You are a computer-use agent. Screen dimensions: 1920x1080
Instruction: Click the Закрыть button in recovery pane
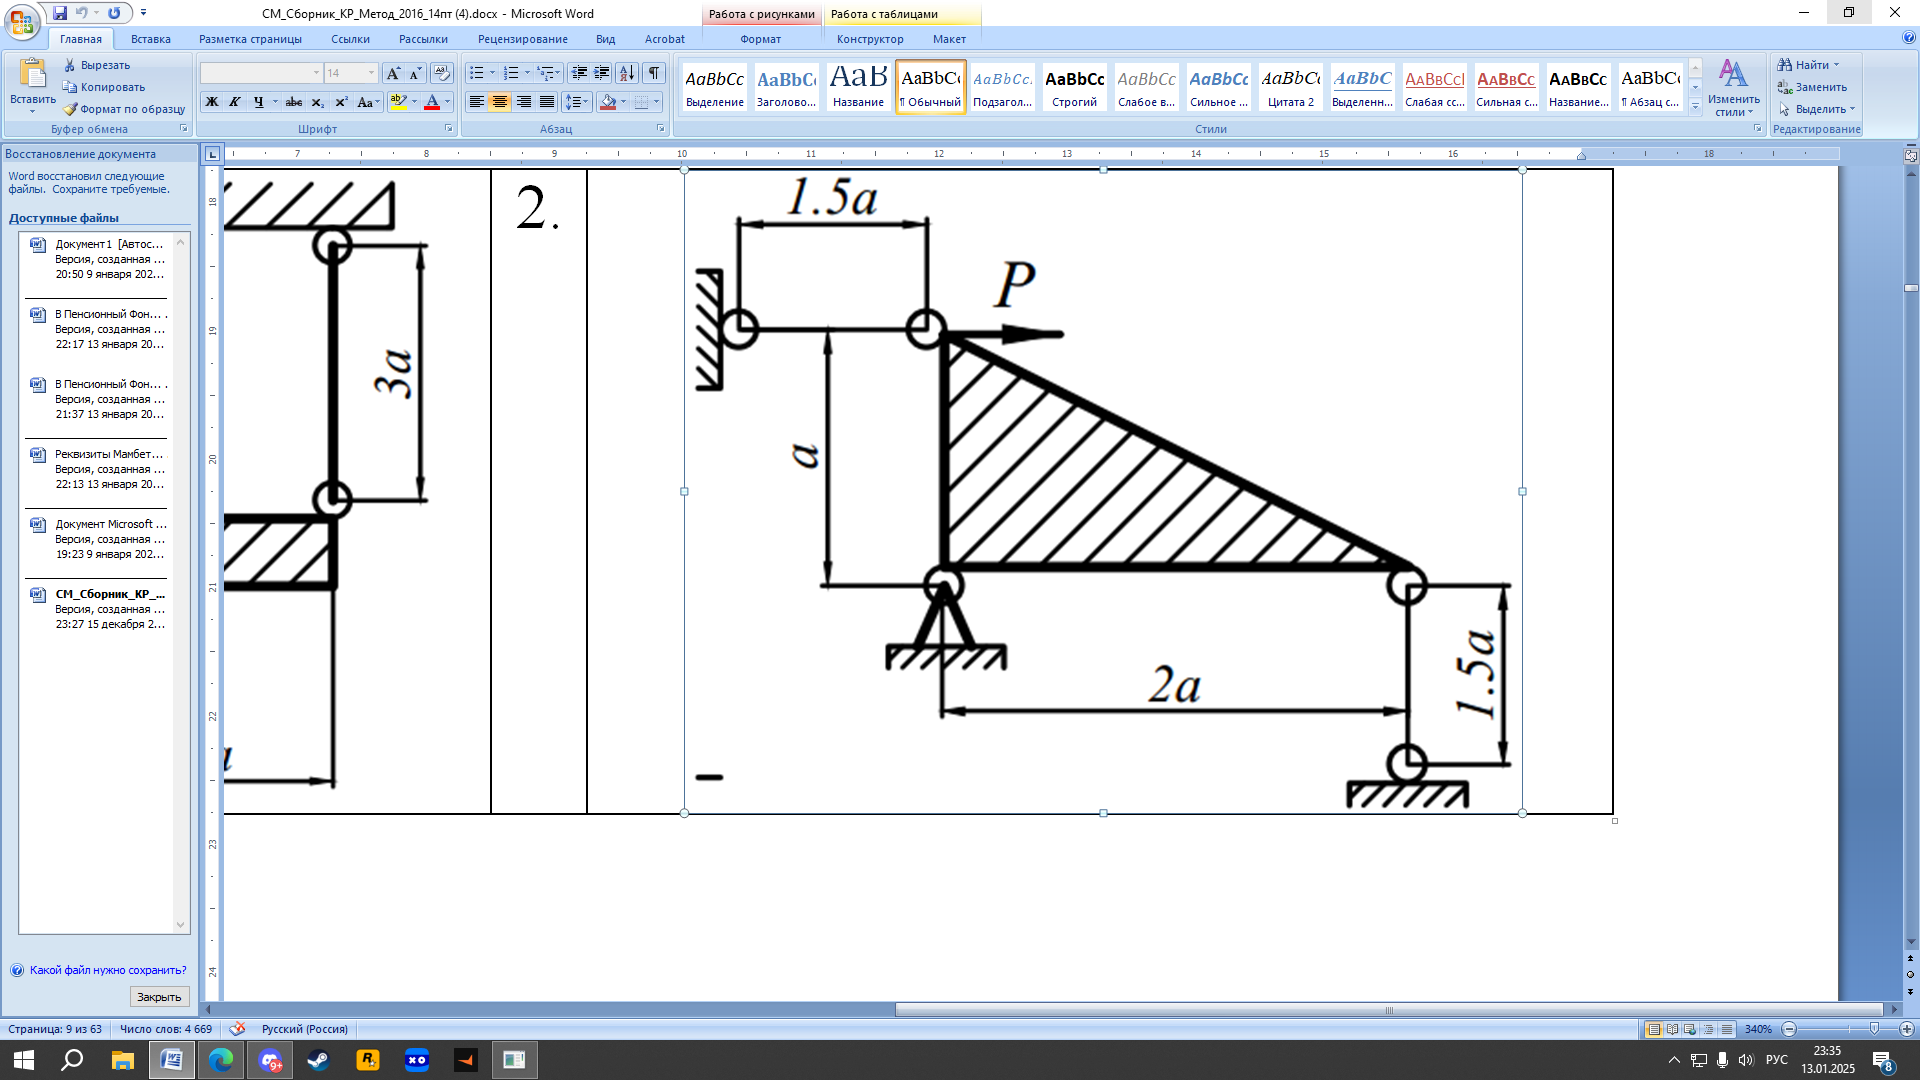(159, 997)
